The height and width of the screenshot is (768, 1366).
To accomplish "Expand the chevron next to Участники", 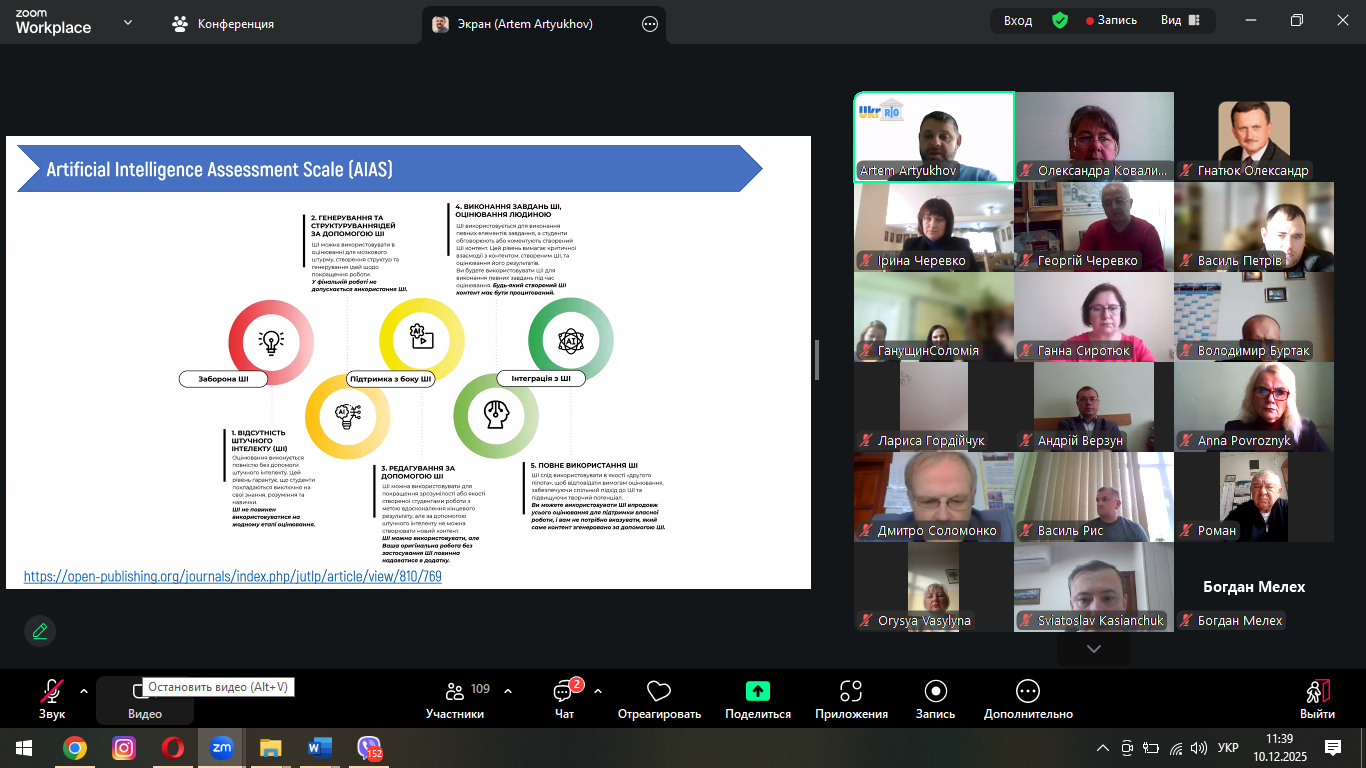I will click(x=508, y=691).
